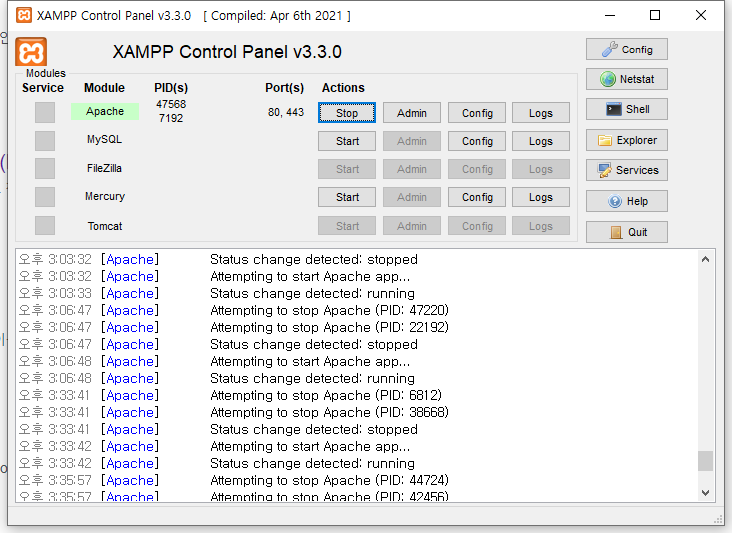Click the 3:03:33 running status log line
Viewport: 732px width, 533px height.
pos(217,293)
